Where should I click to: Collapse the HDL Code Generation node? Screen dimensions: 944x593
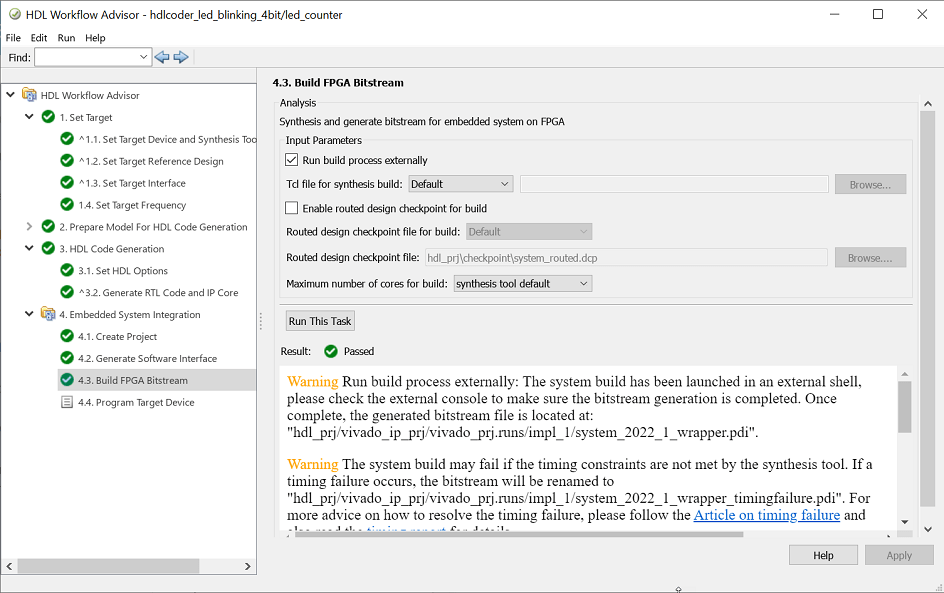pyautogui.click(x=29, y=249)
